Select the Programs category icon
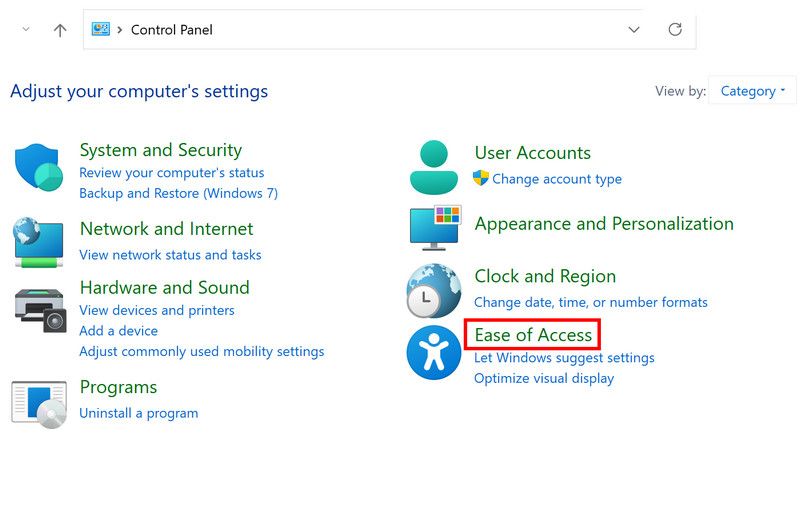The width and height of the screenshot is (800, 515). click(x=39, y=402)
